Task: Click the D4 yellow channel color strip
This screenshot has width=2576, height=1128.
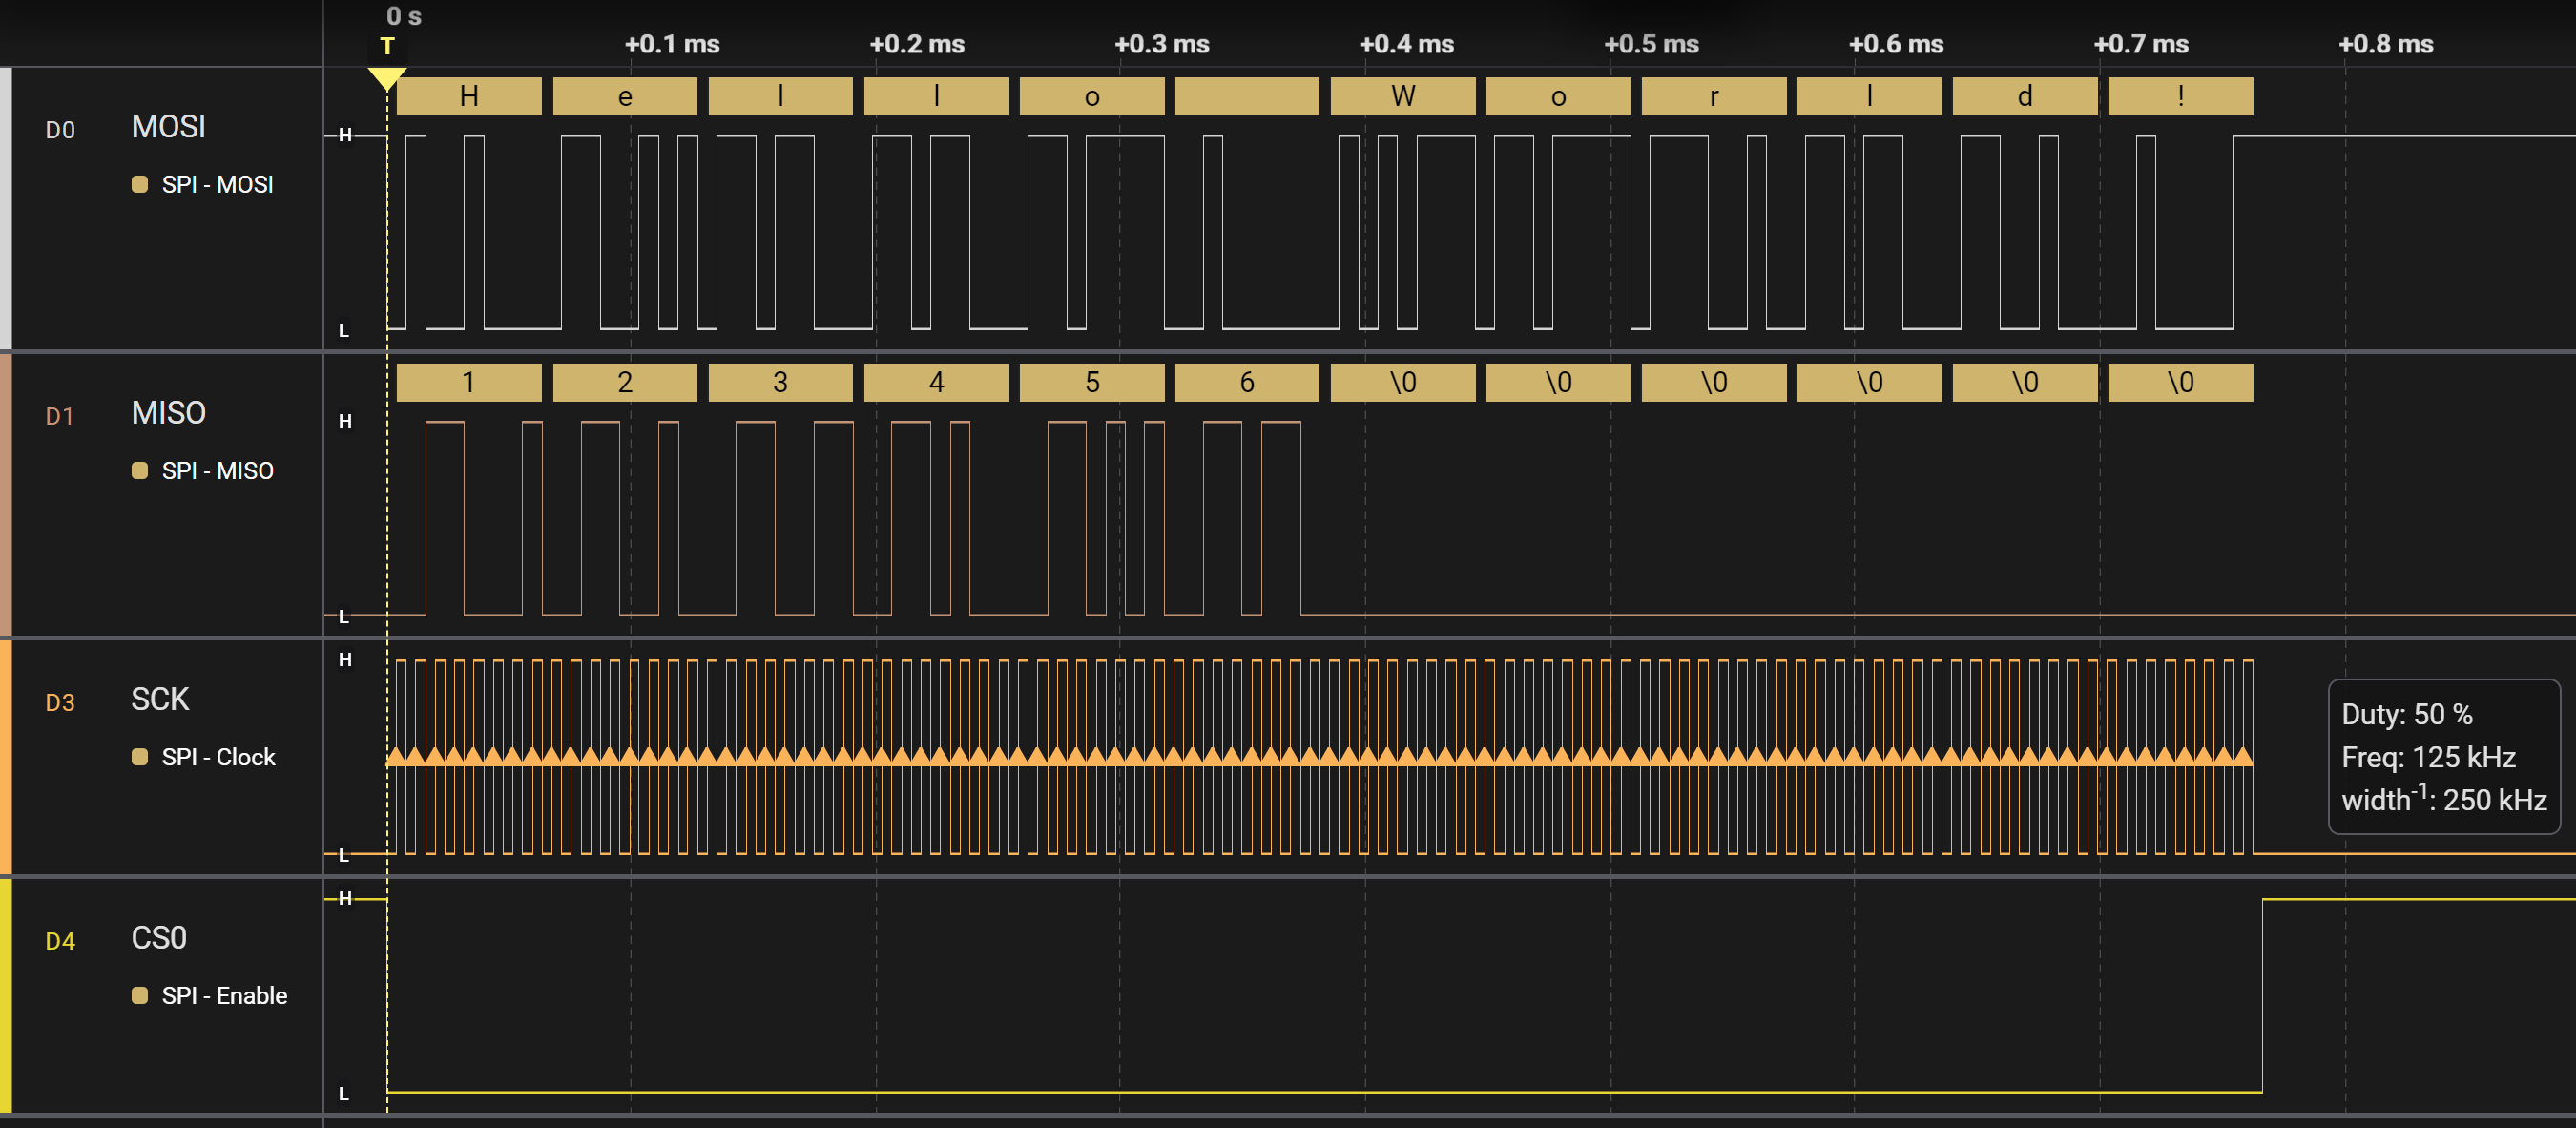Action: (x=6, y=995)
